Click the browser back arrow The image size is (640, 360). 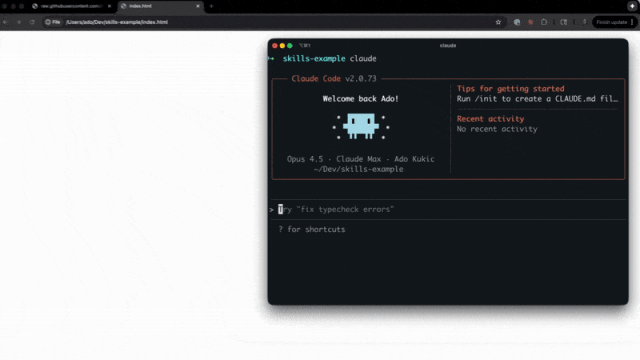[x=5, y=22]
